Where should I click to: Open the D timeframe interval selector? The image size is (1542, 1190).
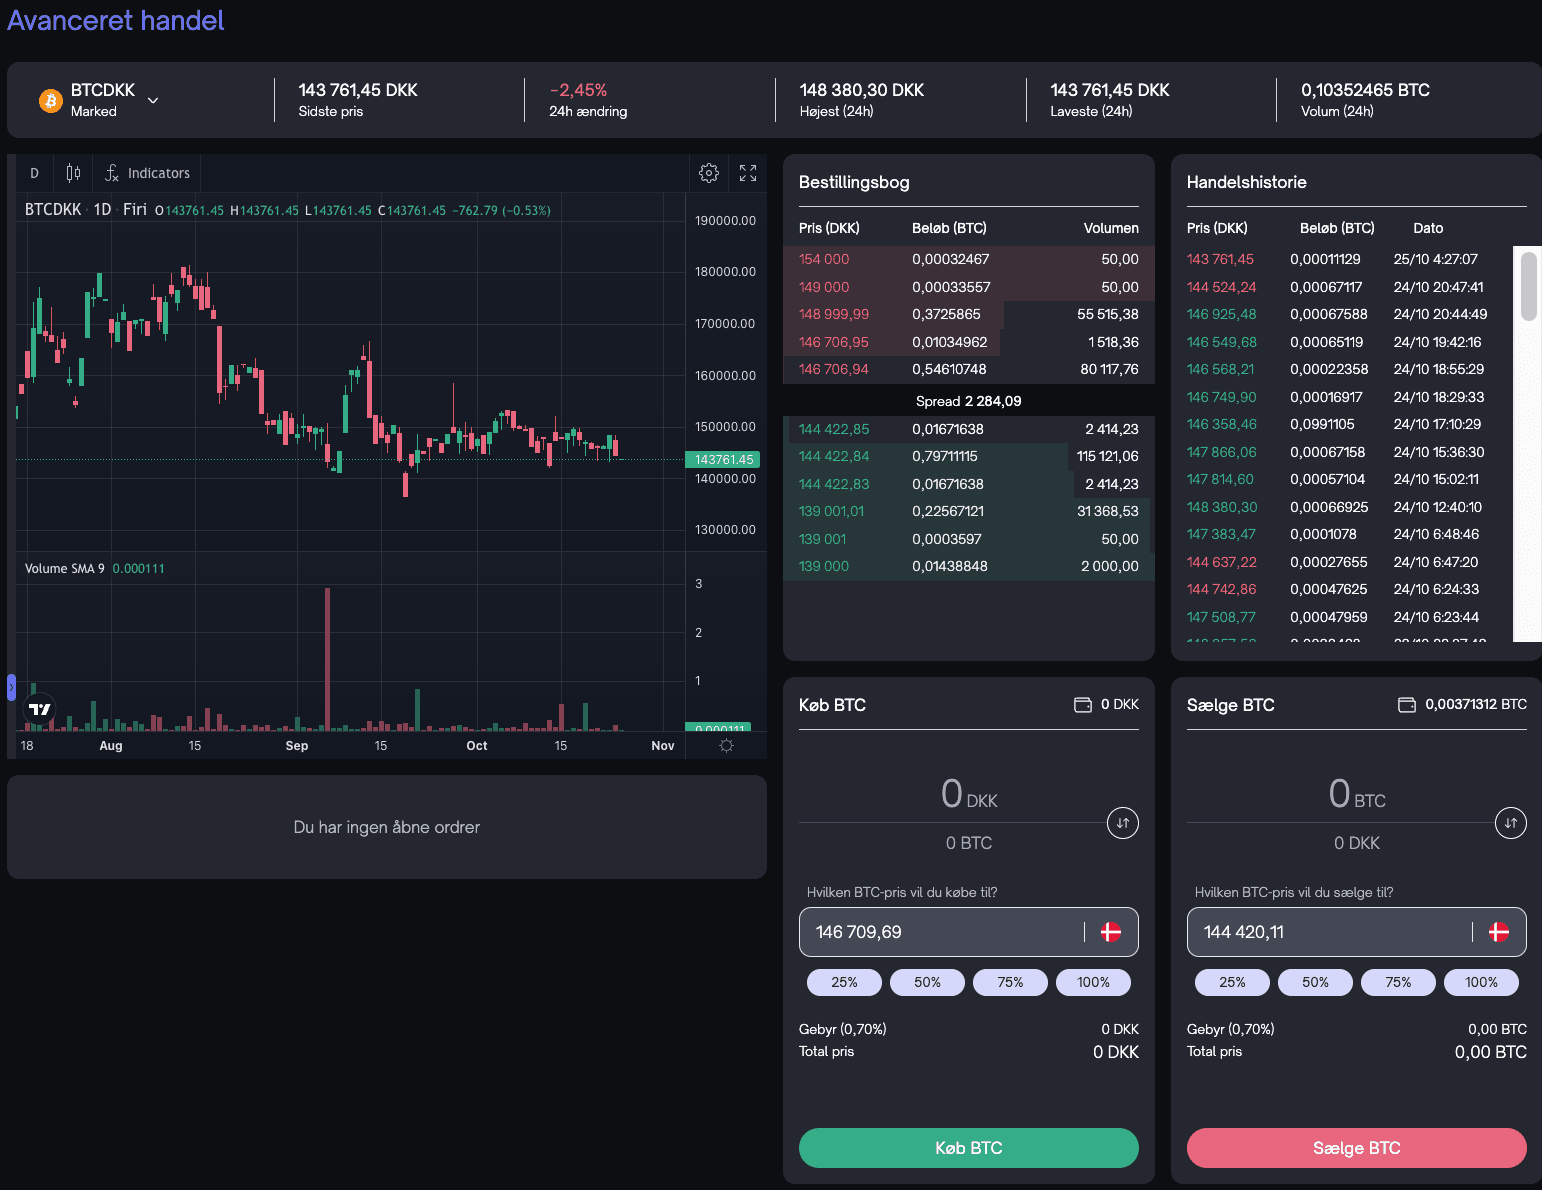coord(34,173)
